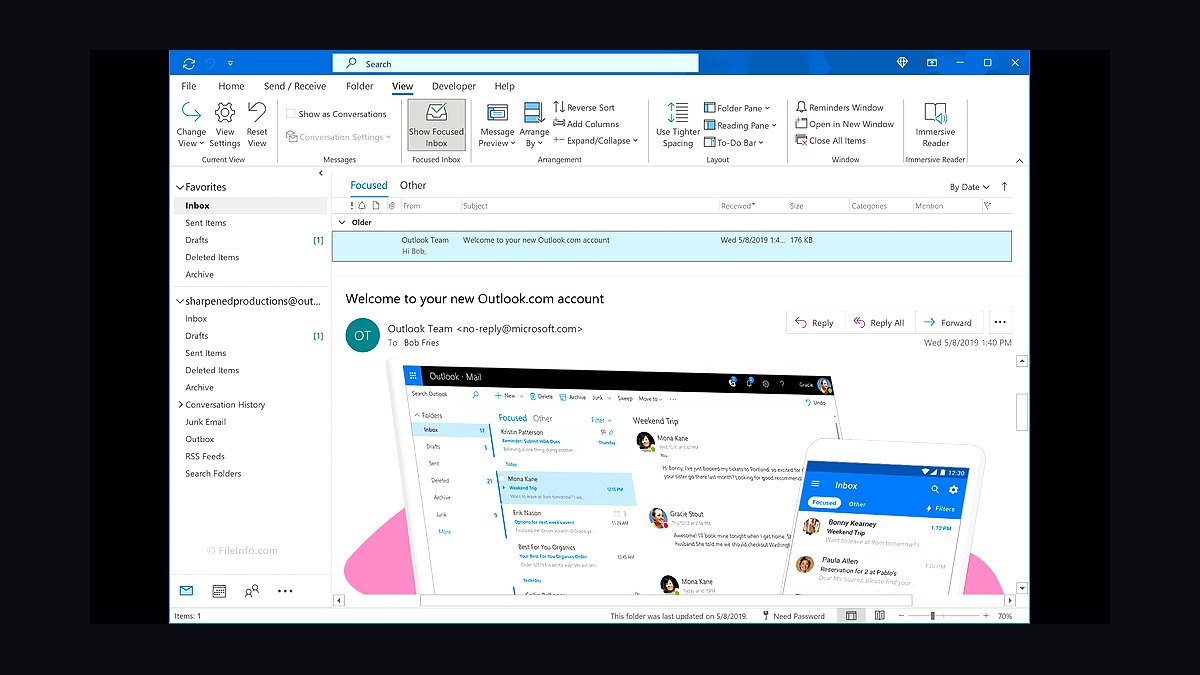The height and width of the screenshot is (675, 1200).
Task: Open the Folder Pane dropdown
Action: [737, 108]
